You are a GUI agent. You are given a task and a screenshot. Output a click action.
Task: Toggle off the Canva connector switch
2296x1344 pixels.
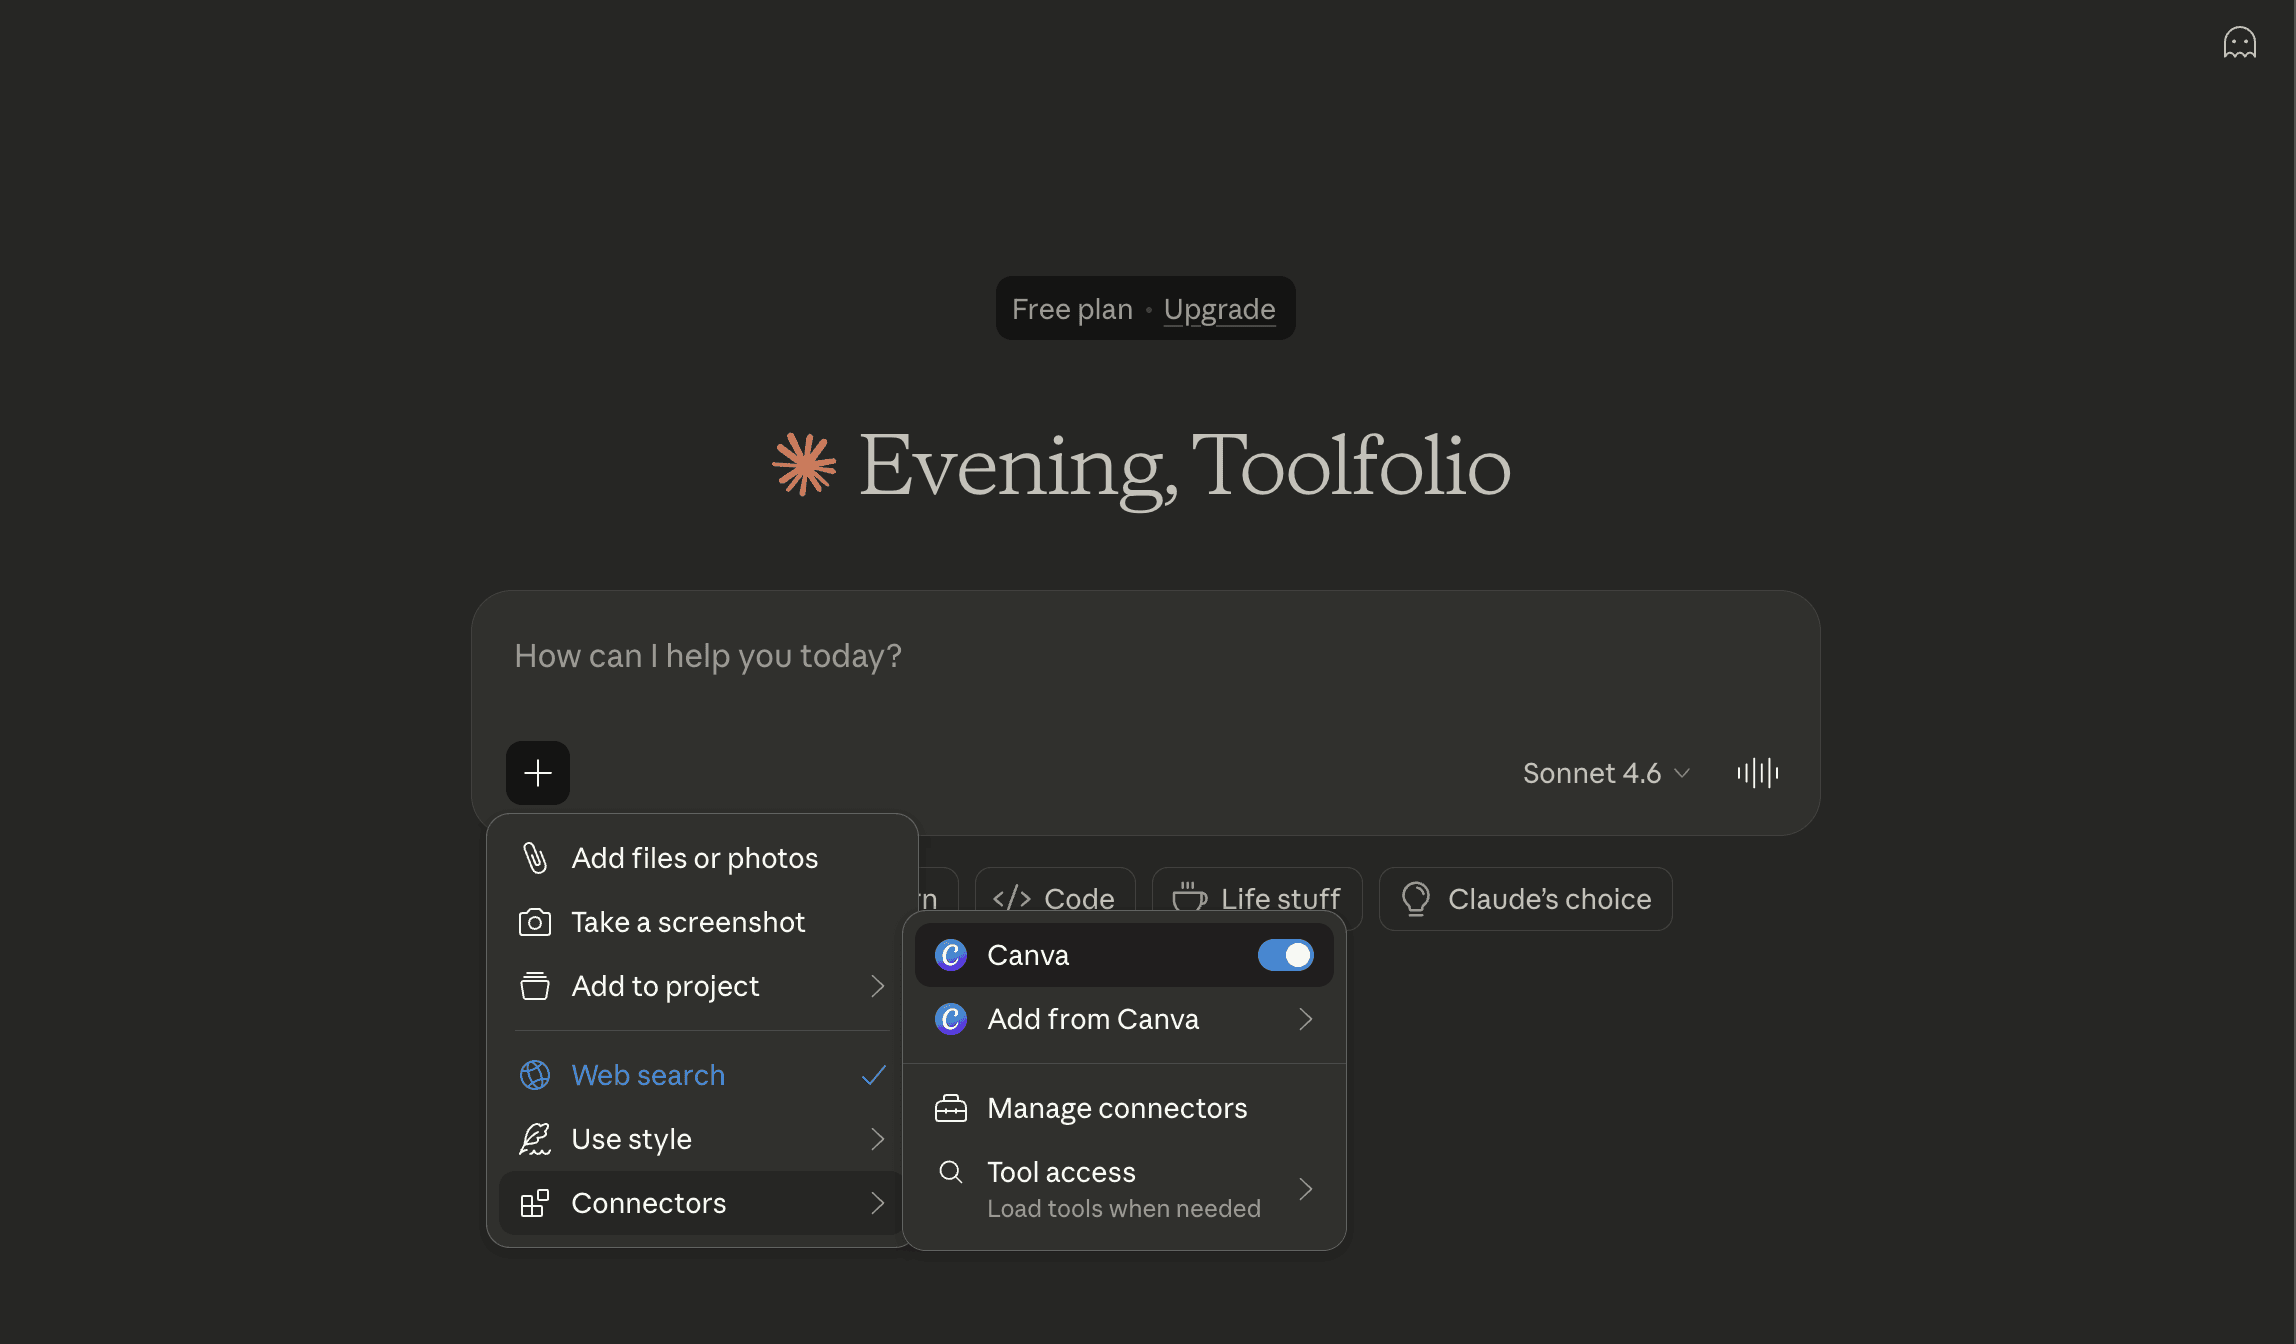(x=1285, y=955)
